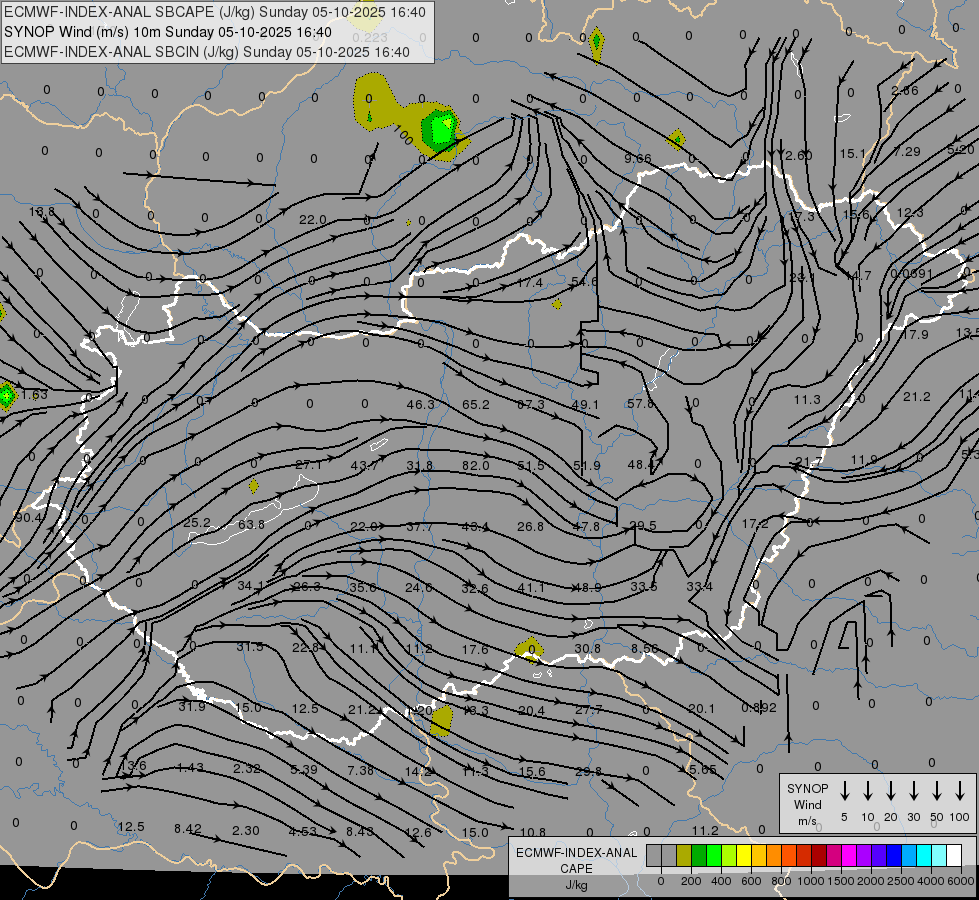Click the 200 tick label in CAPE legend
The image size is (979, 900).
(691, 881)
